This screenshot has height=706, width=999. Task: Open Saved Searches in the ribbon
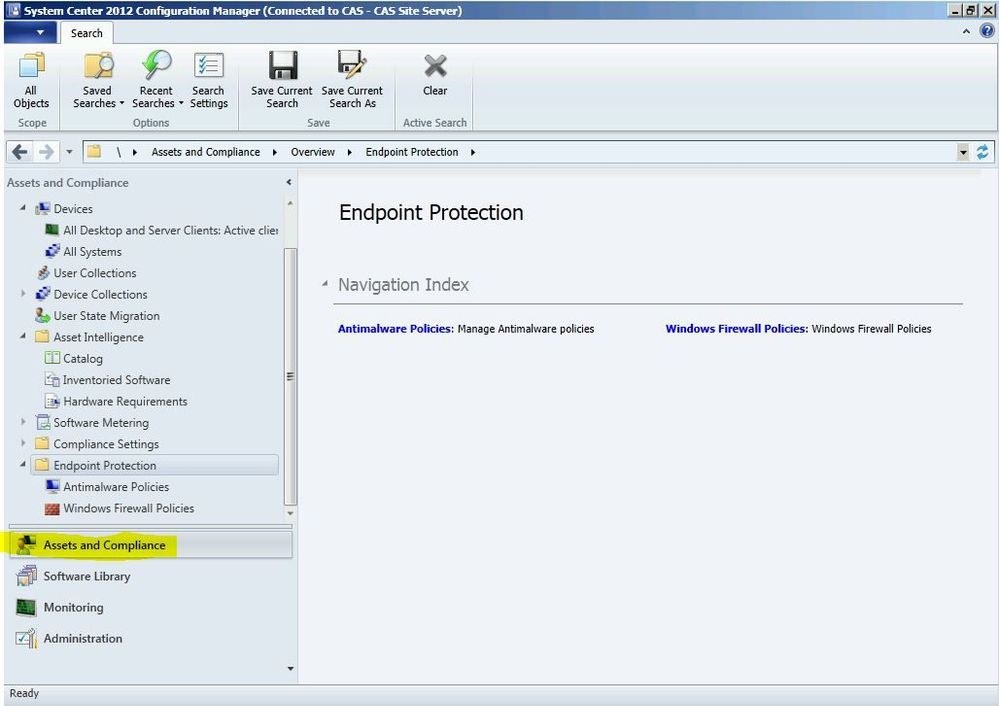pyautogui.click(x=97, y=80)
